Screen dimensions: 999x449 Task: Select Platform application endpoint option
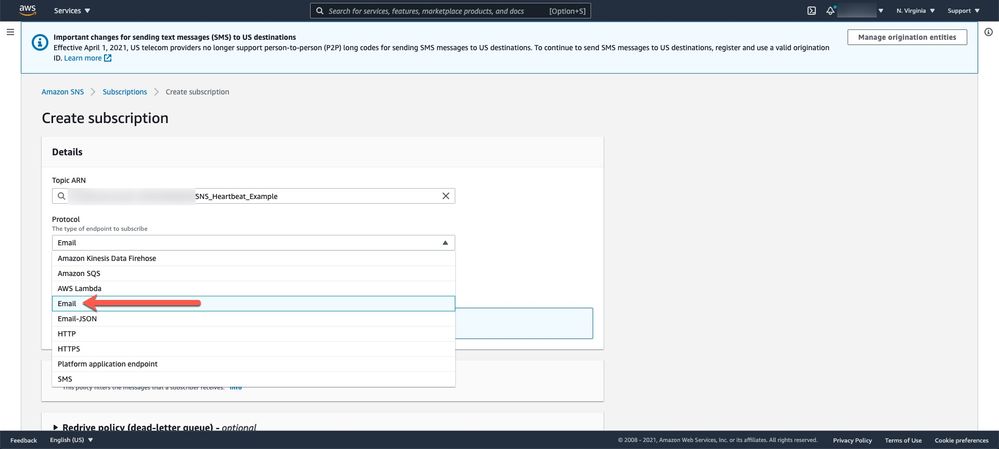coord(254,364)
